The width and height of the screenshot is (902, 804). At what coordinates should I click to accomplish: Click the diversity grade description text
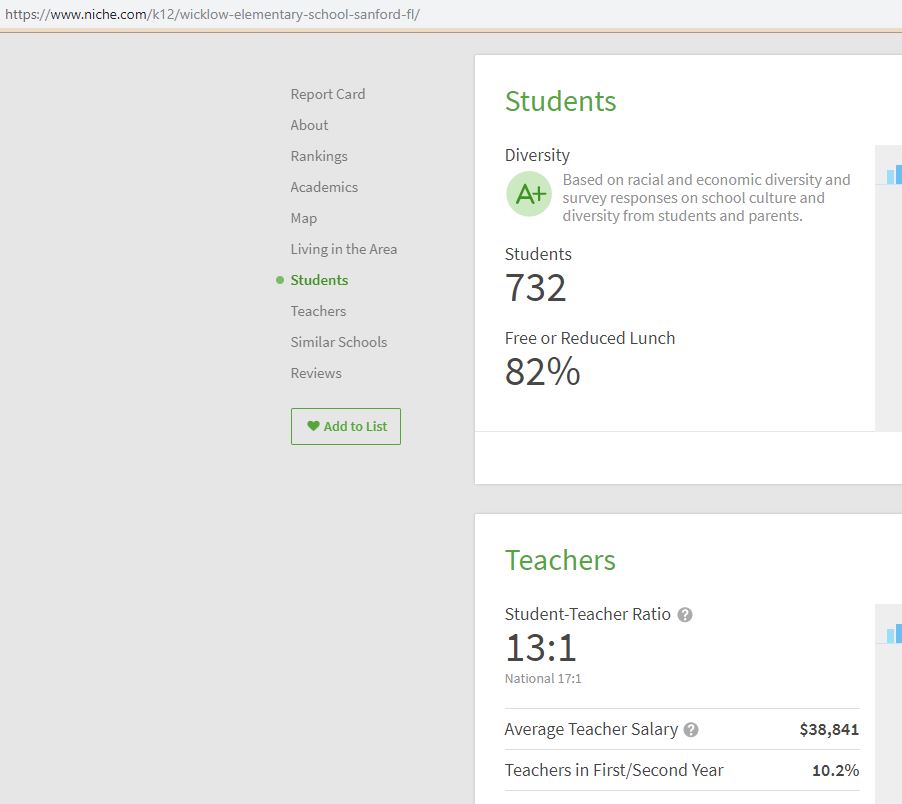pyautogui.click(x=706, y=198)
